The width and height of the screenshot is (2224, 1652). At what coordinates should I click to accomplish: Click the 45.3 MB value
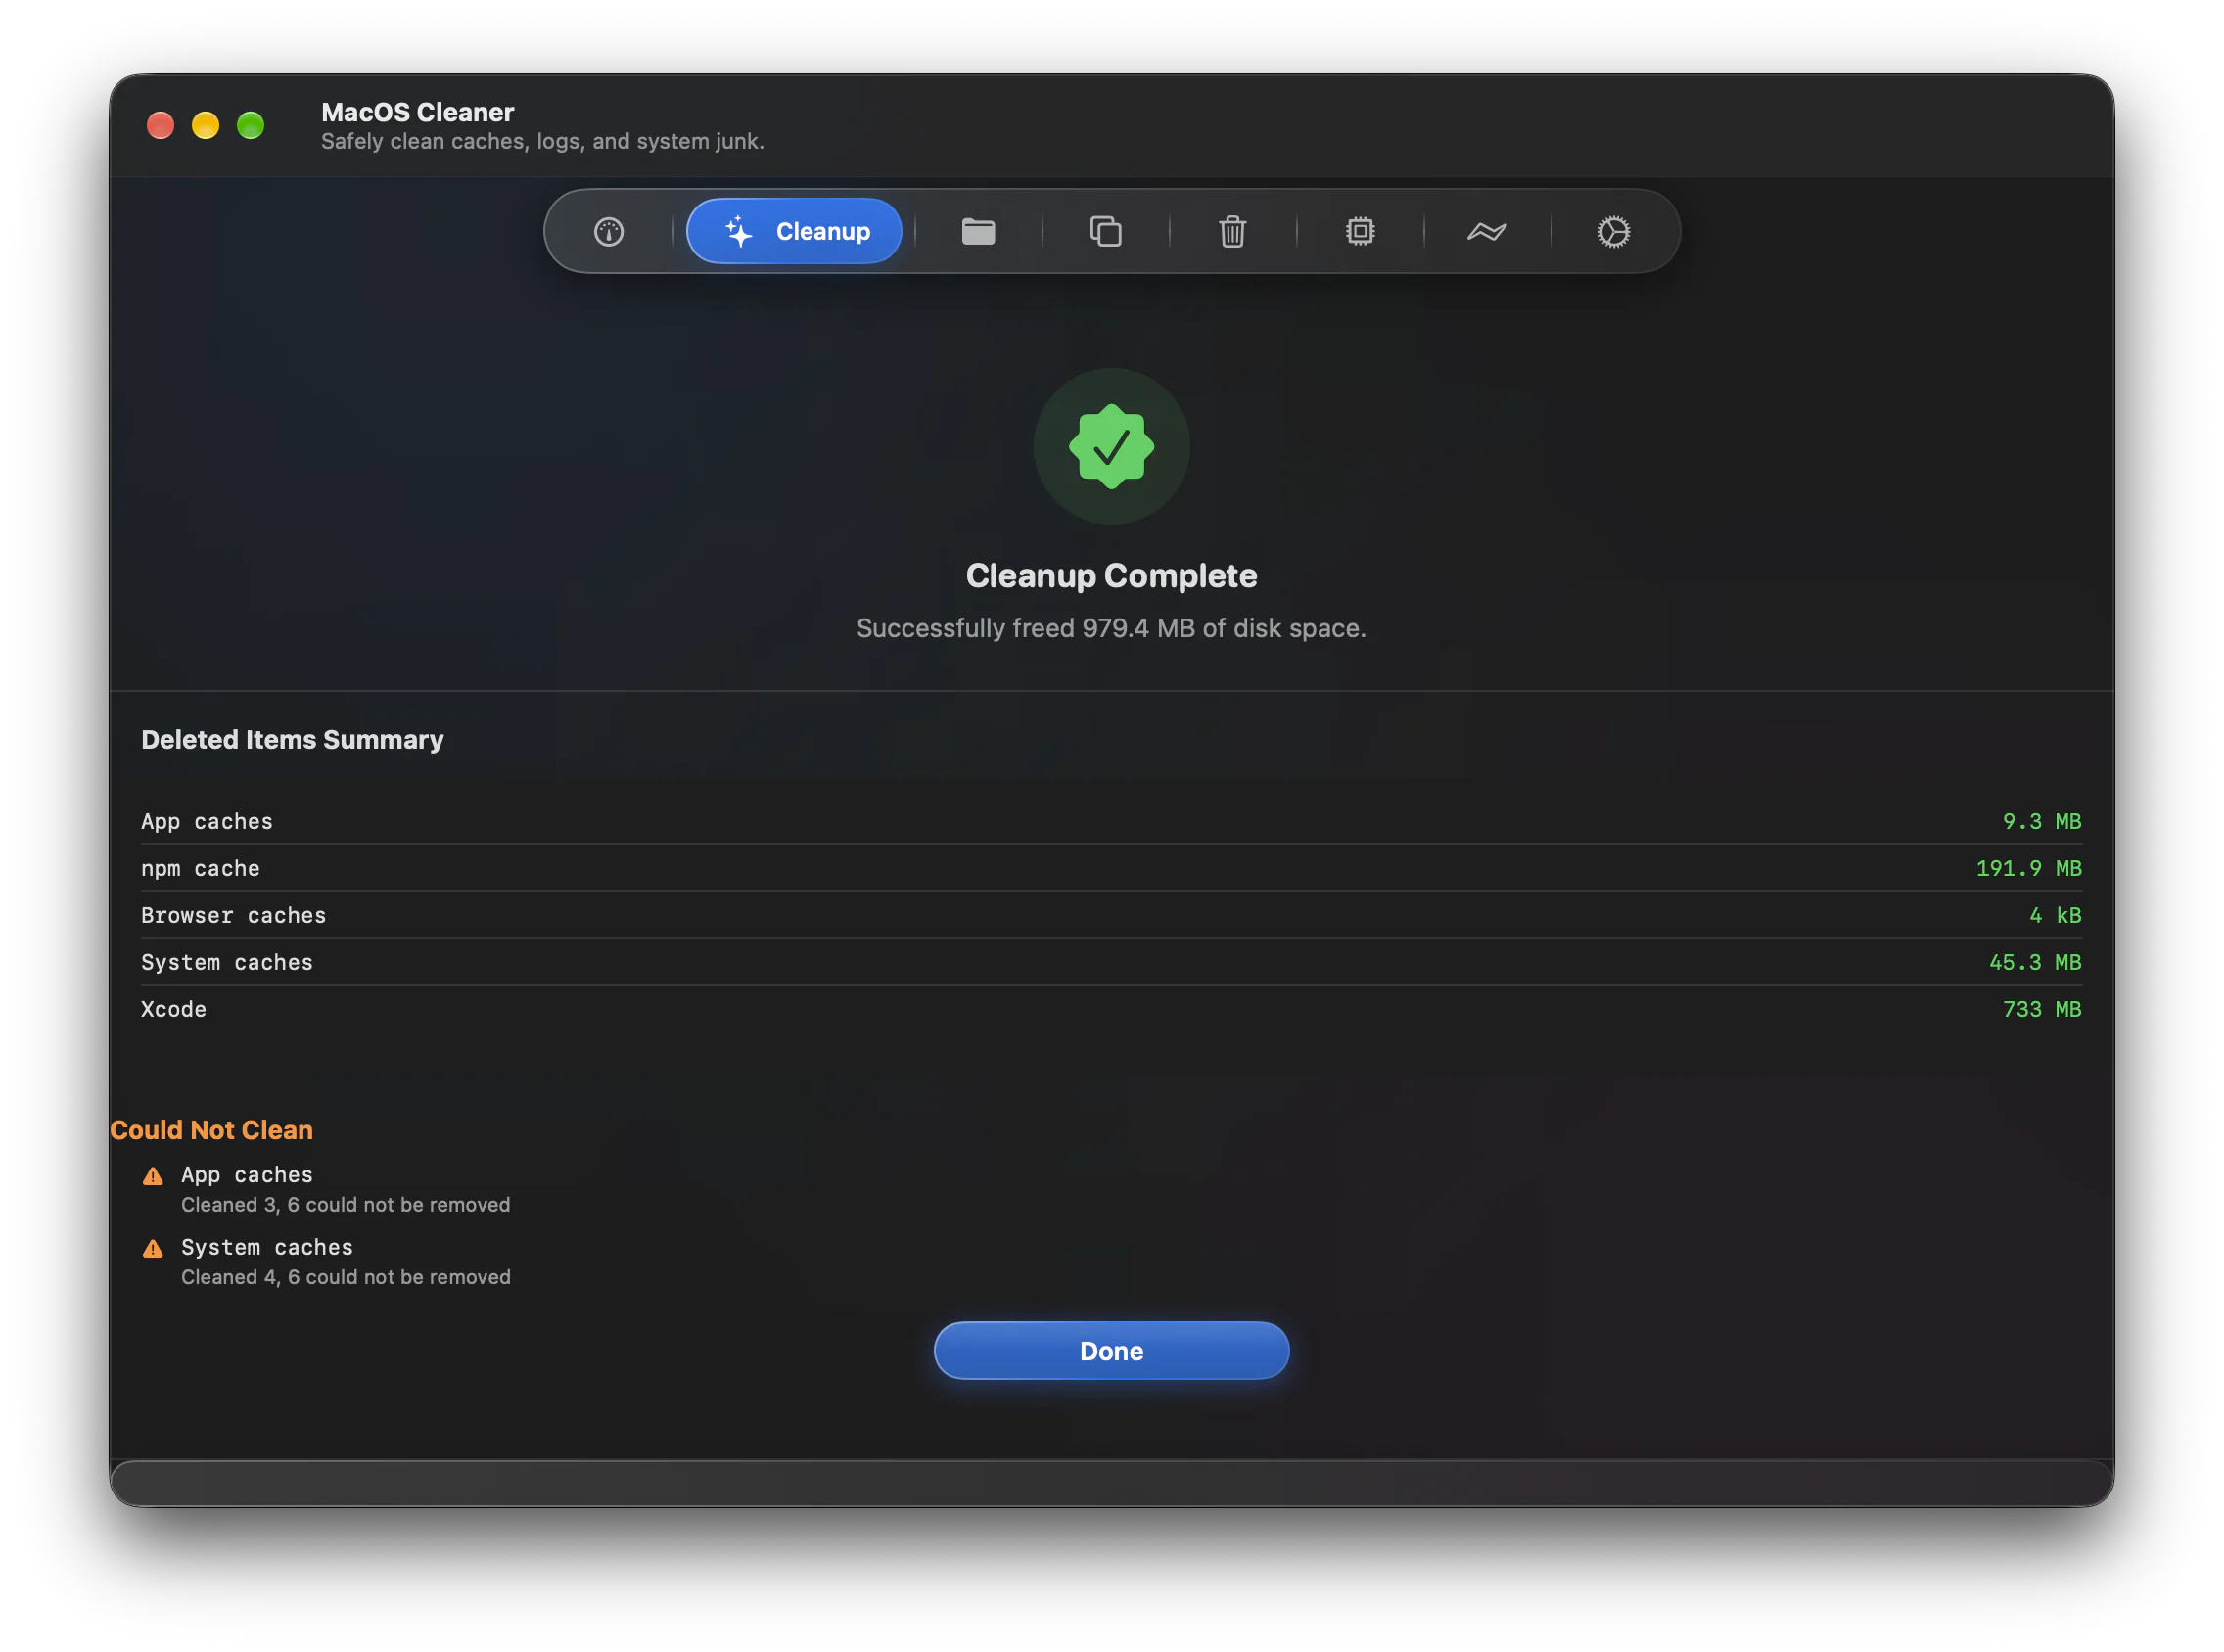point(2034,962)
